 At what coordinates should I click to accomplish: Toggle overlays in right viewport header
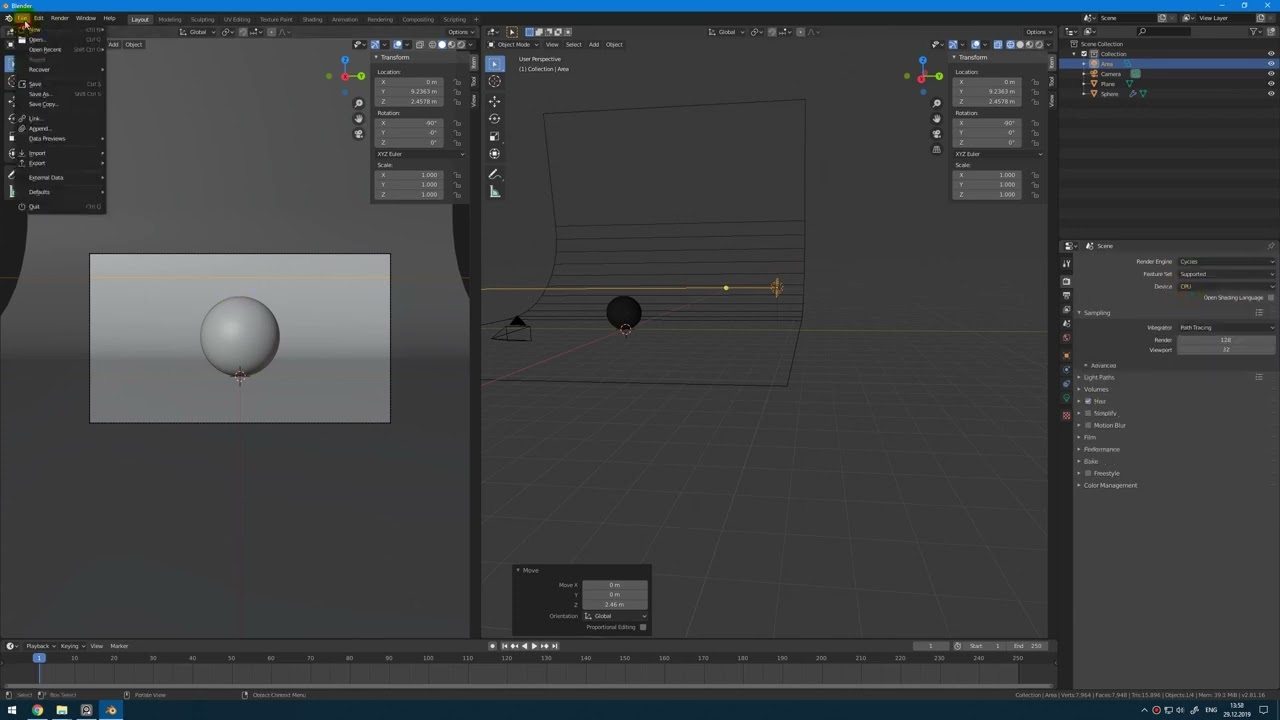pos(976,44)
